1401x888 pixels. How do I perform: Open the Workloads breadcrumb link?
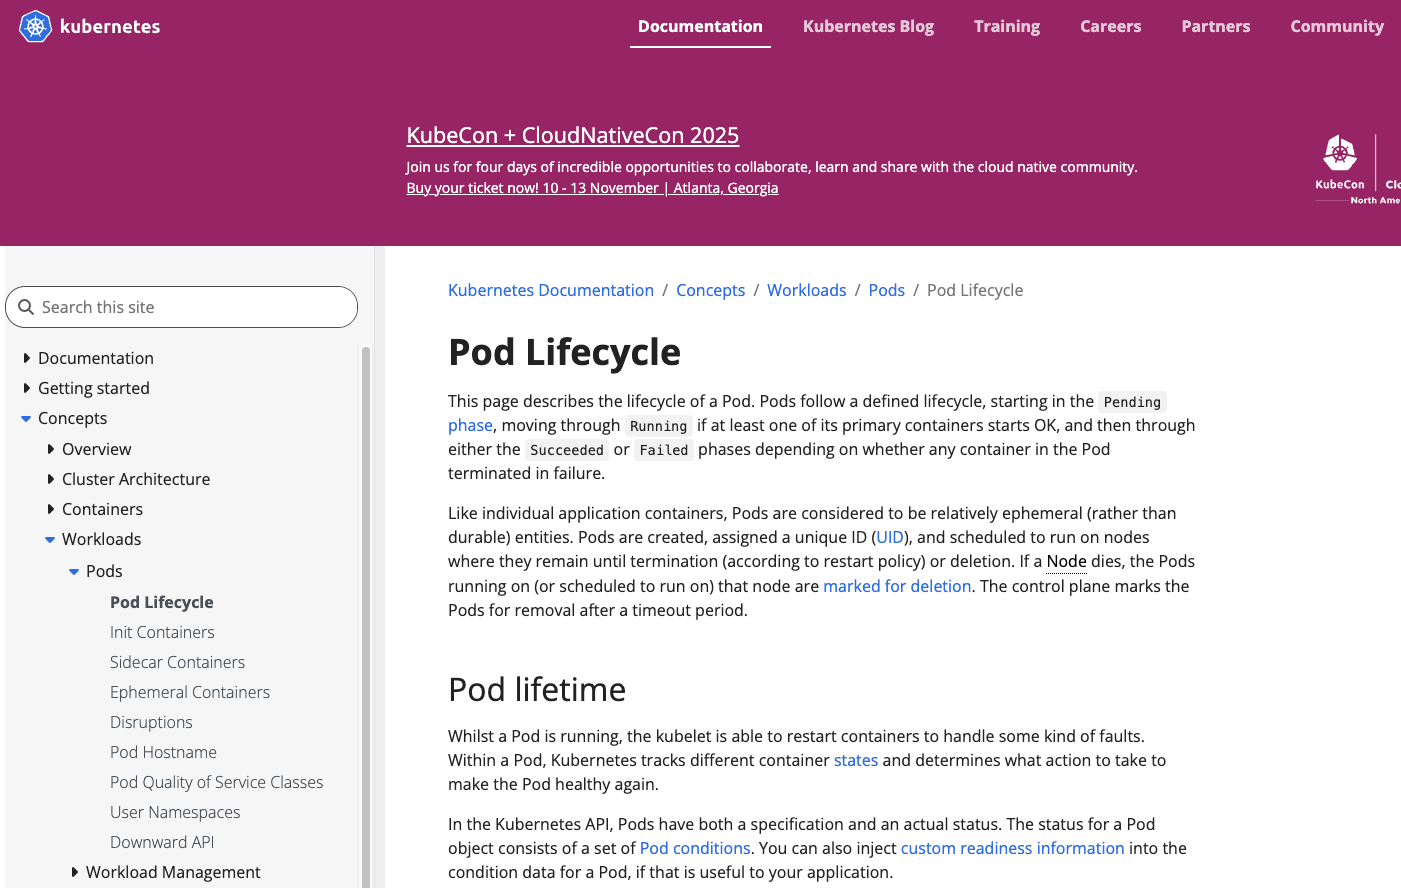click(x=807, y=290)
